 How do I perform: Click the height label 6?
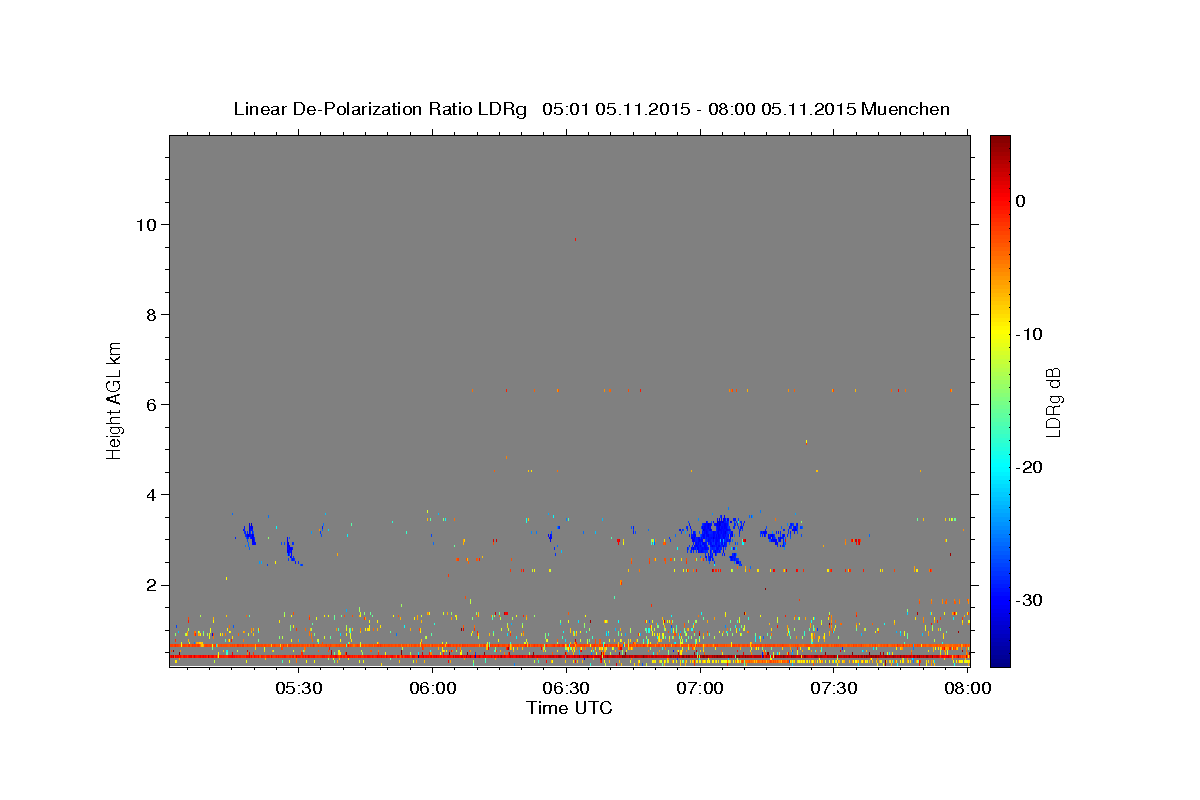point(152,405)
